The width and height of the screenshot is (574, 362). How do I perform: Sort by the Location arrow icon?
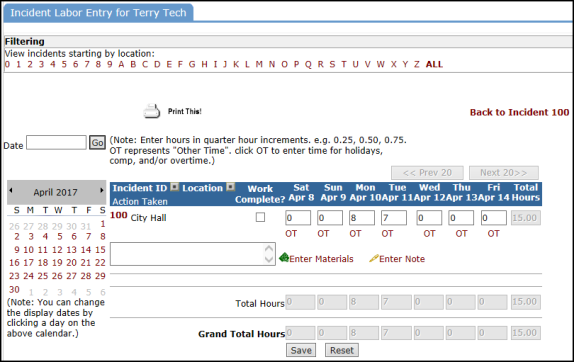coord(231,187)
